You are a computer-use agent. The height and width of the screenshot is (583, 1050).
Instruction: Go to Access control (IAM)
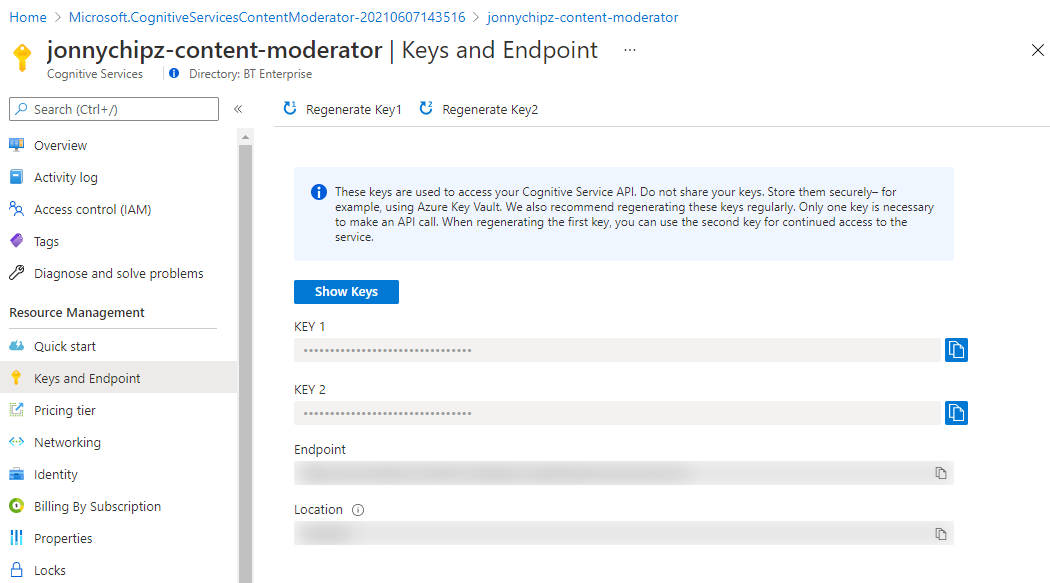point(92,210)
